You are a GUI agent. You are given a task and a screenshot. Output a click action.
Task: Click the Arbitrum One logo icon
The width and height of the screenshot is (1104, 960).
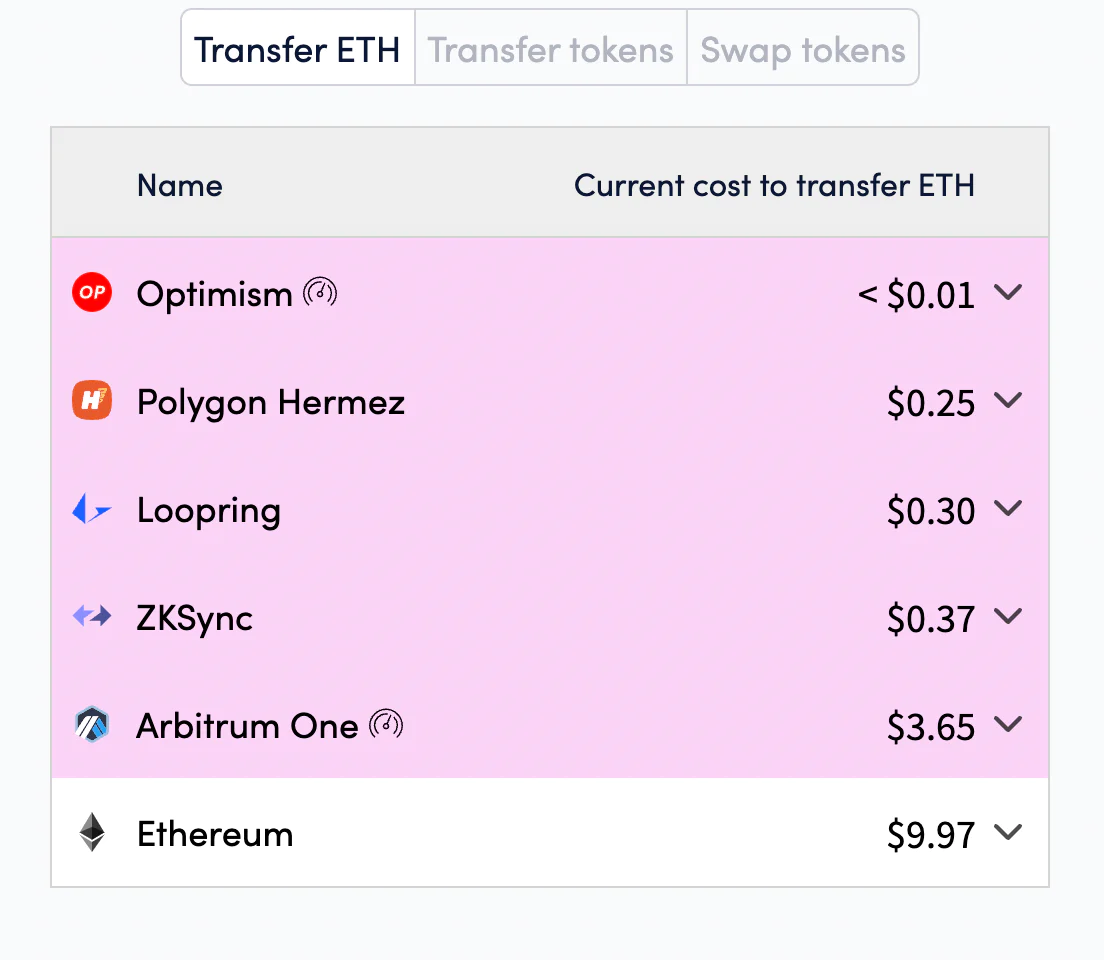(92, 725)
